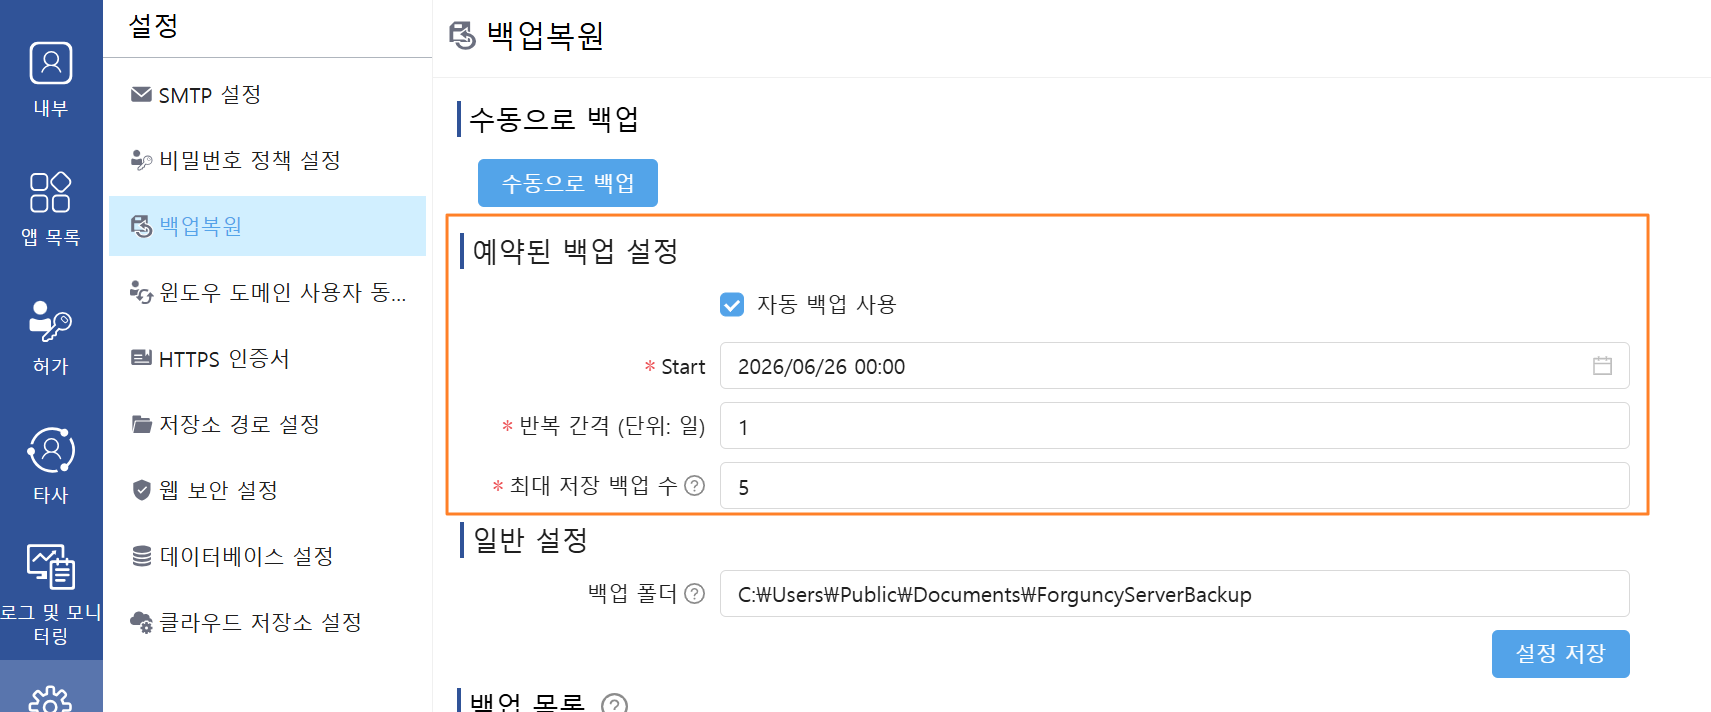Click the 설정 저장 button
Viewport: 1711px width, 712px height.
(1560, 654)
